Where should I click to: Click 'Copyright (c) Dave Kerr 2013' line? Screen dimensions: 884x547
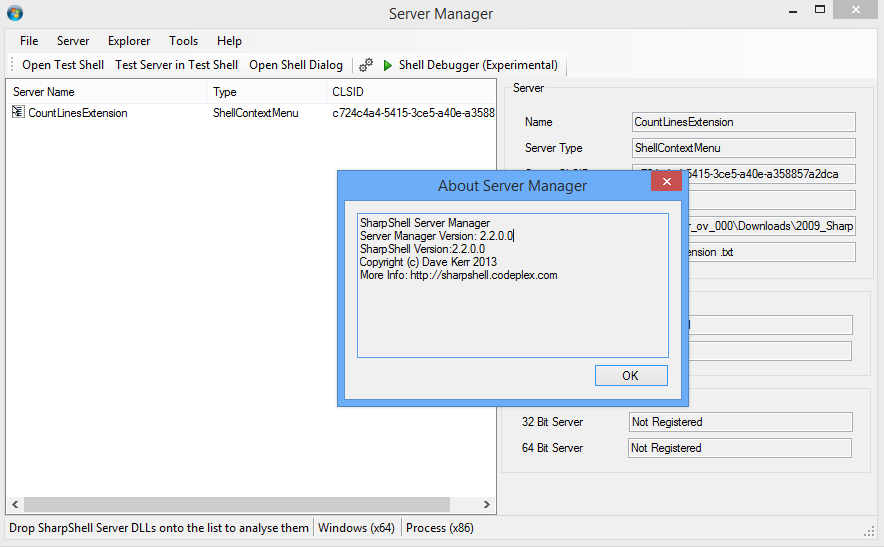428,262
